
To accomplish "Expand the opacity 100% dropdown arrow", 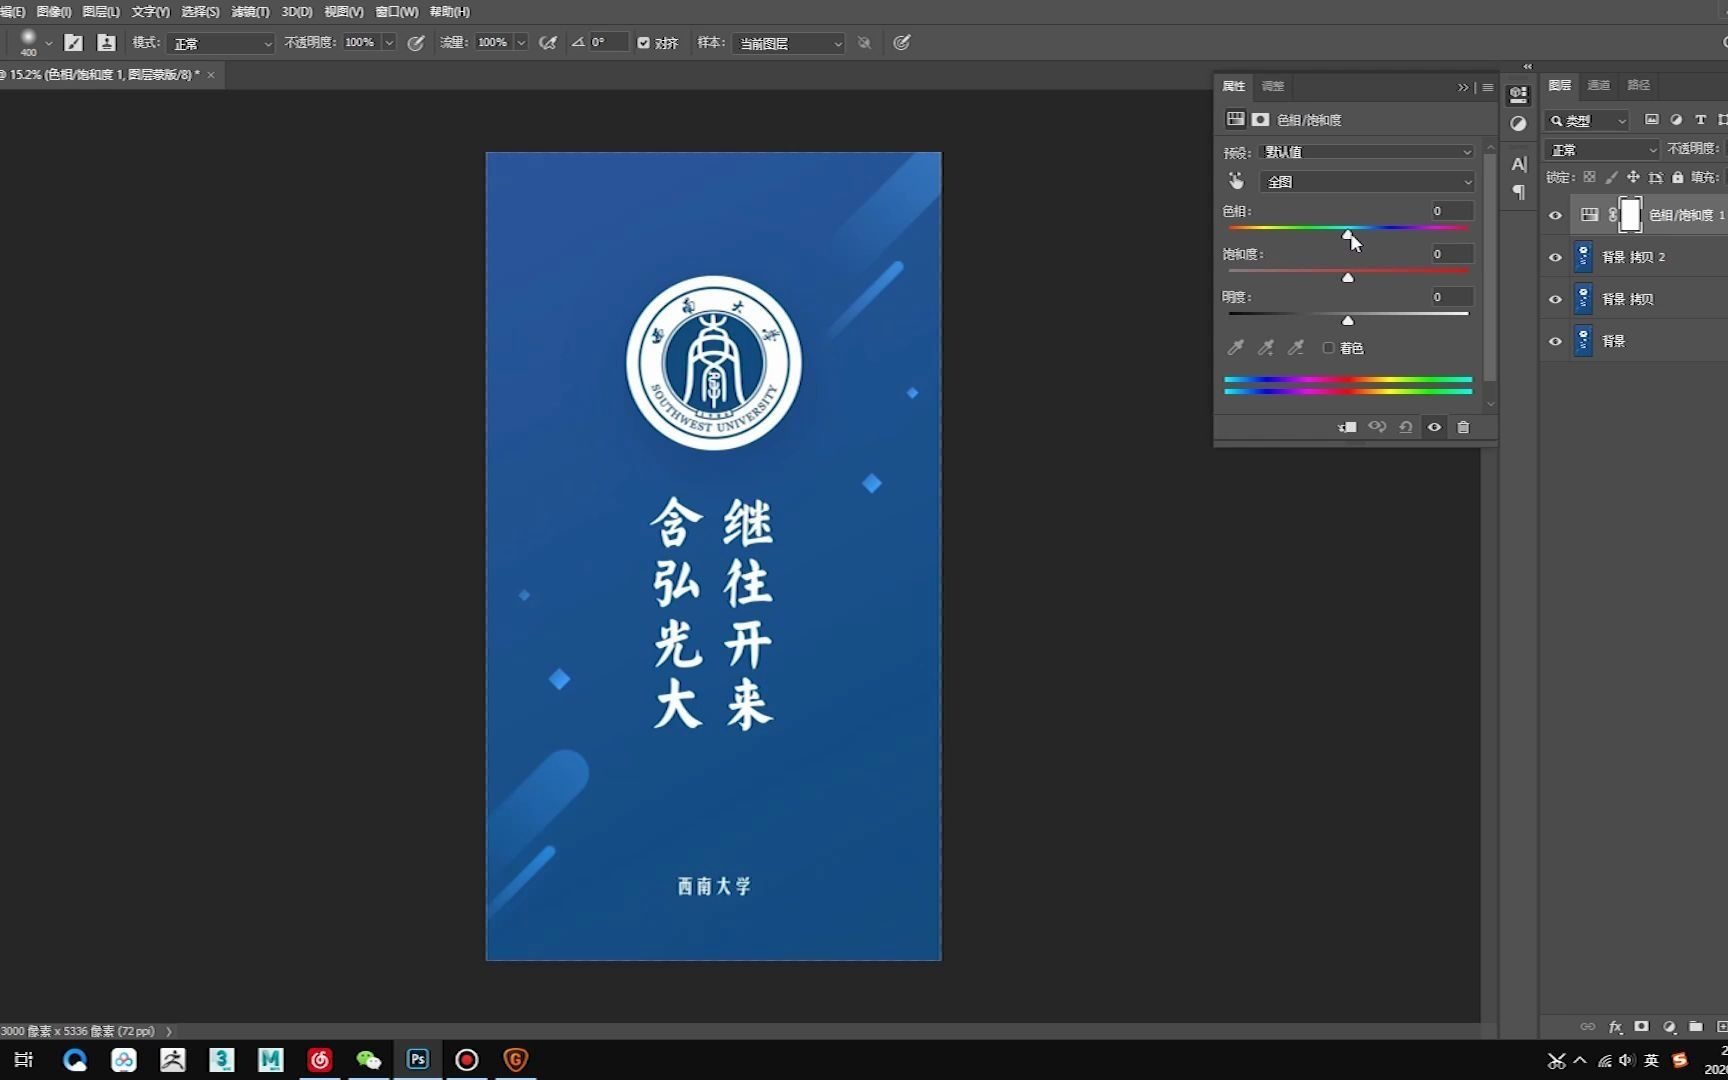I will tap(389, 43).
